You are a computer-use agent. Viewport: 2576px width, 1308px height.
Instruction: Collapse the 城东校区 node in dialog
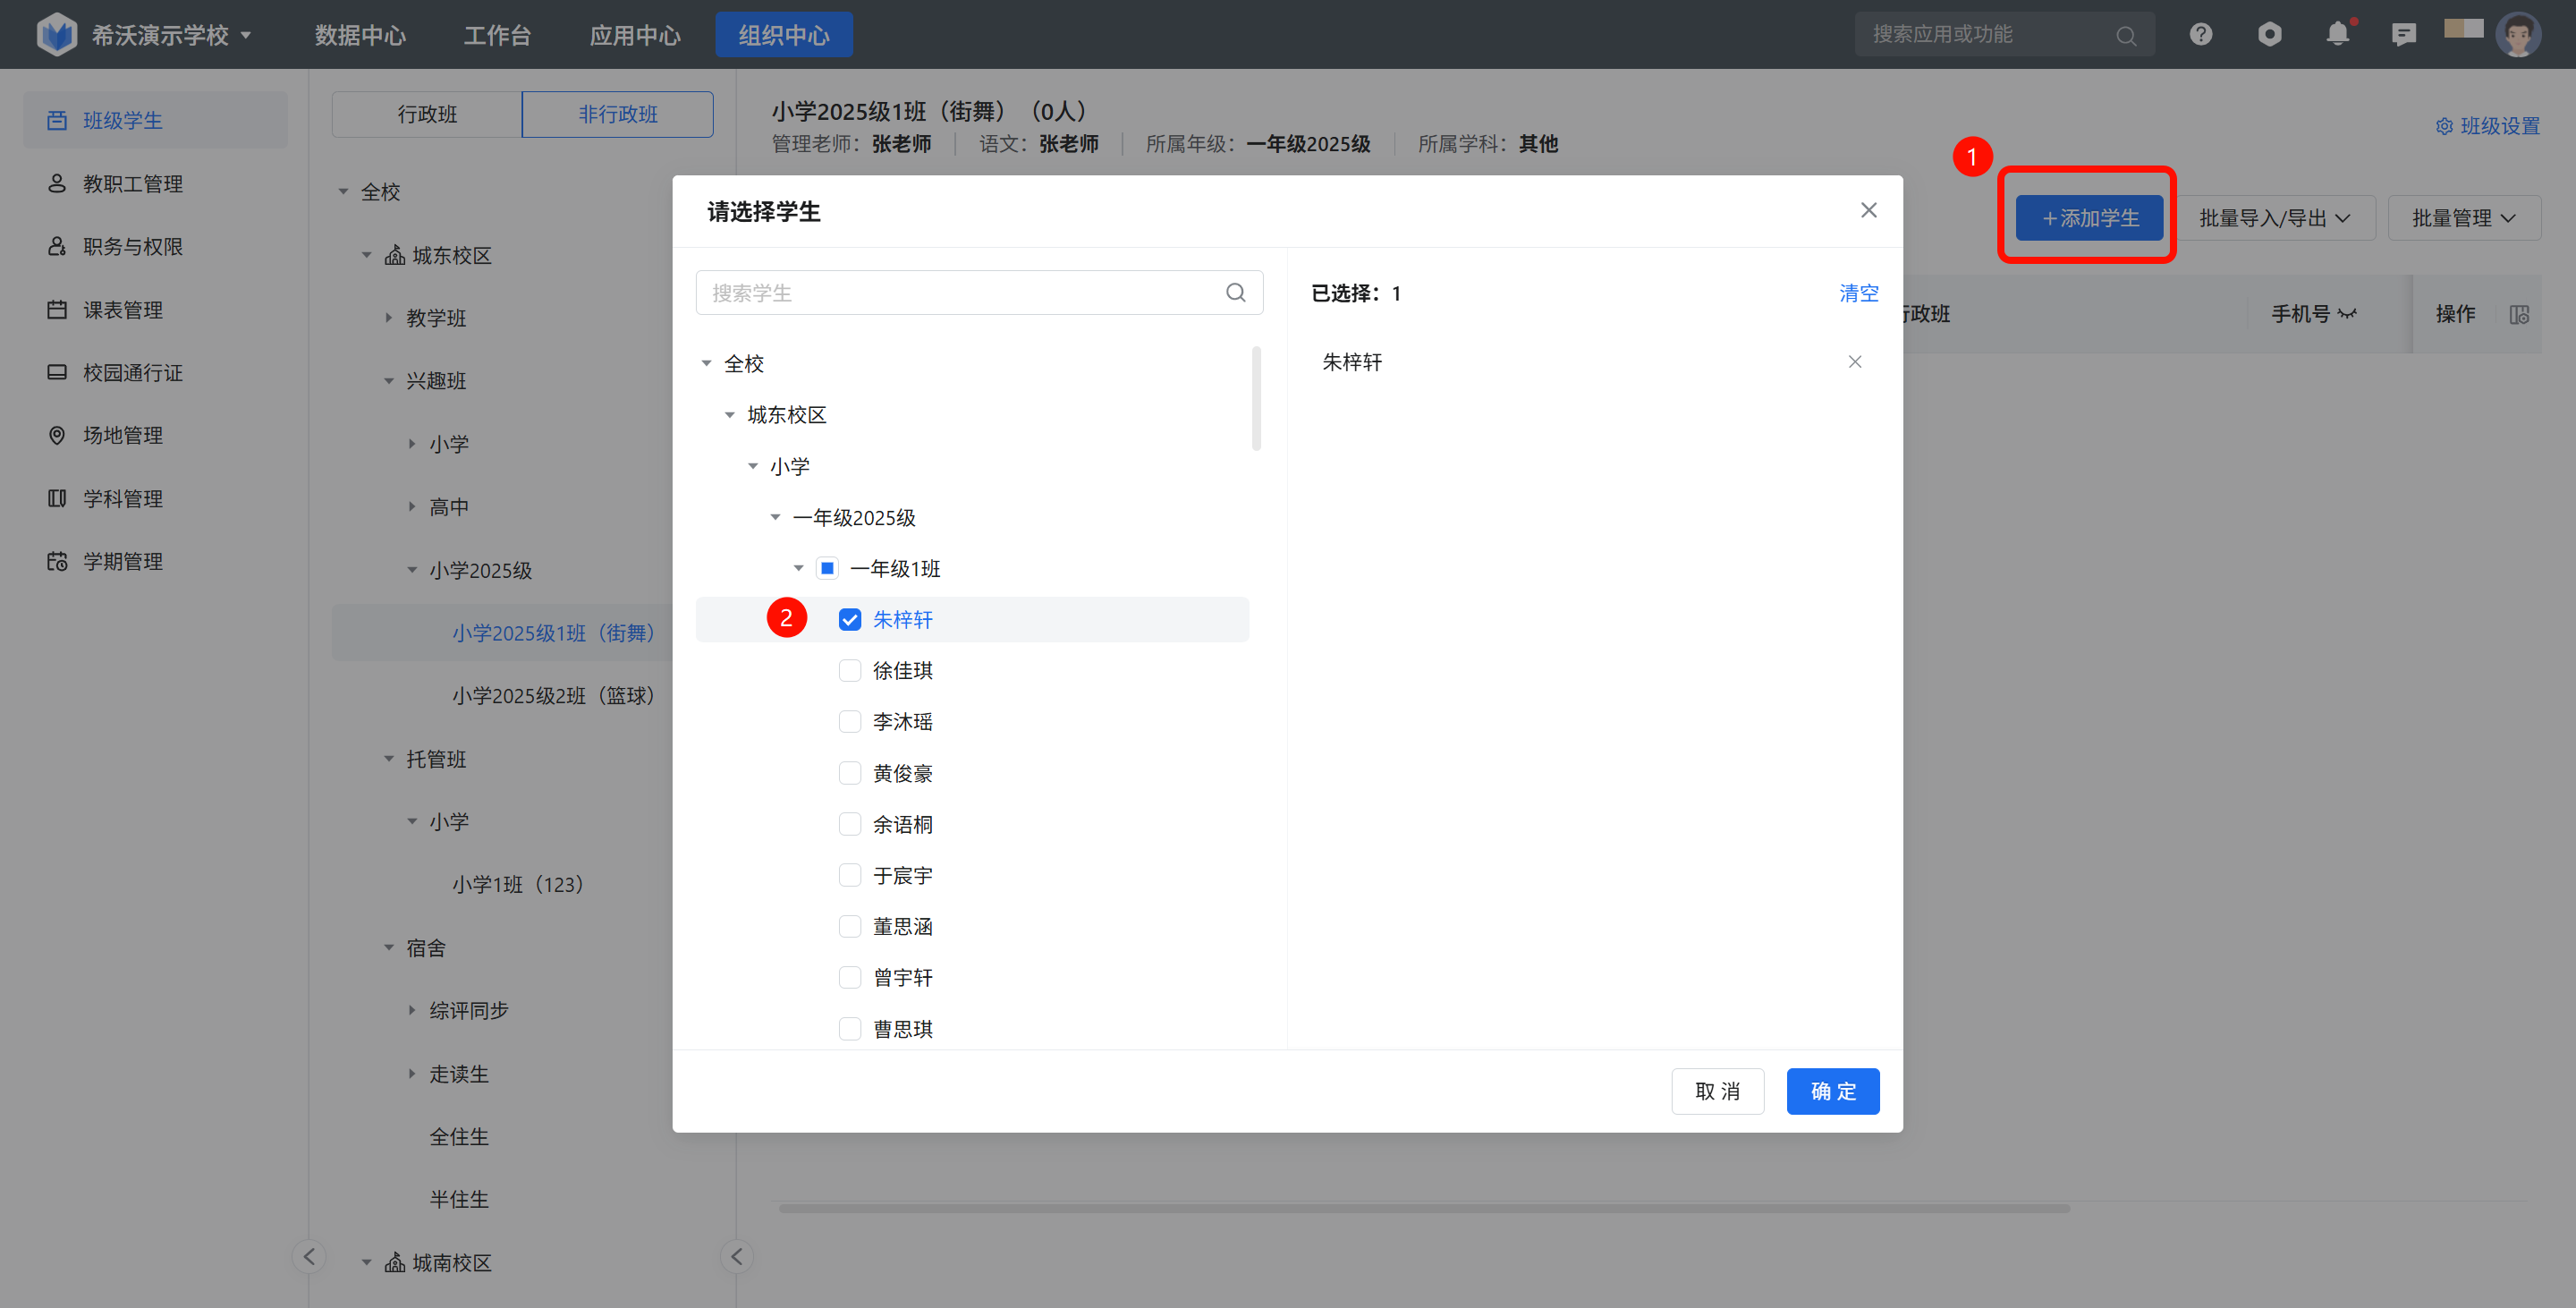[x=730, y=415]
